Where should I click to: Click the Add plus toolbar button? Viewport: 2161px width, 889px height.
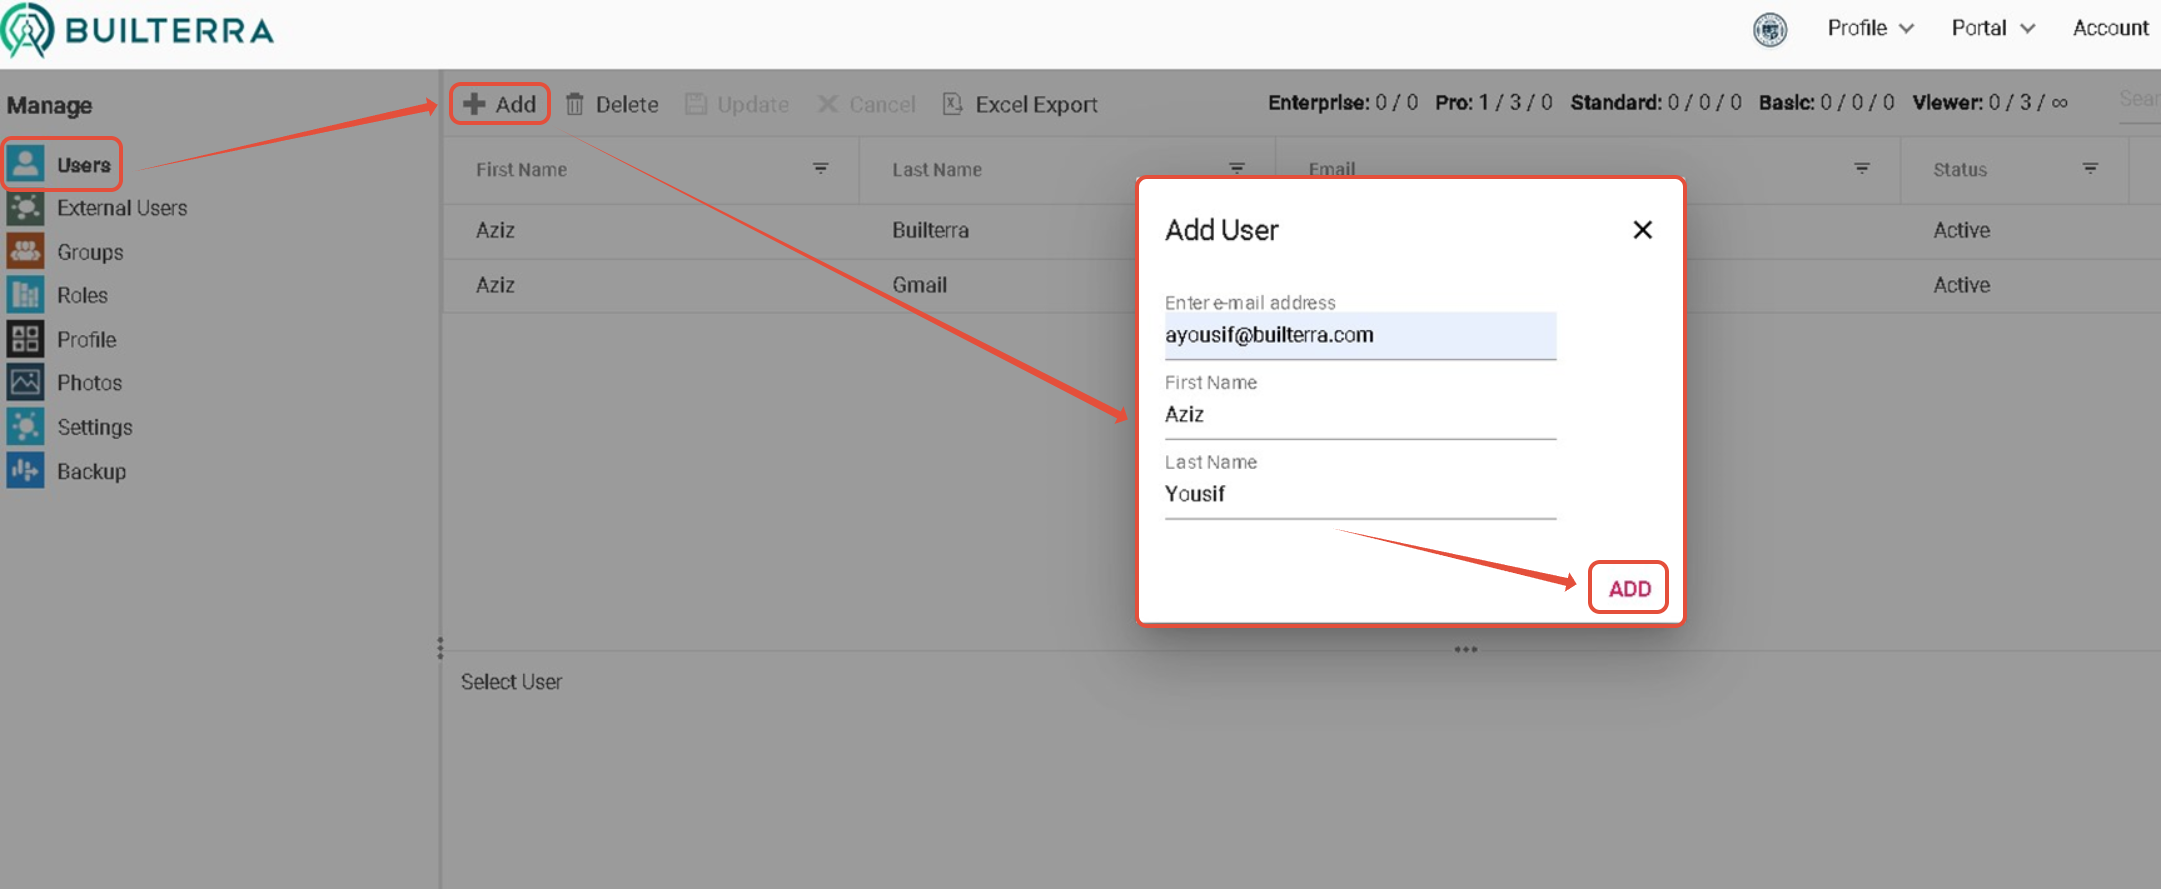[500, 104]
